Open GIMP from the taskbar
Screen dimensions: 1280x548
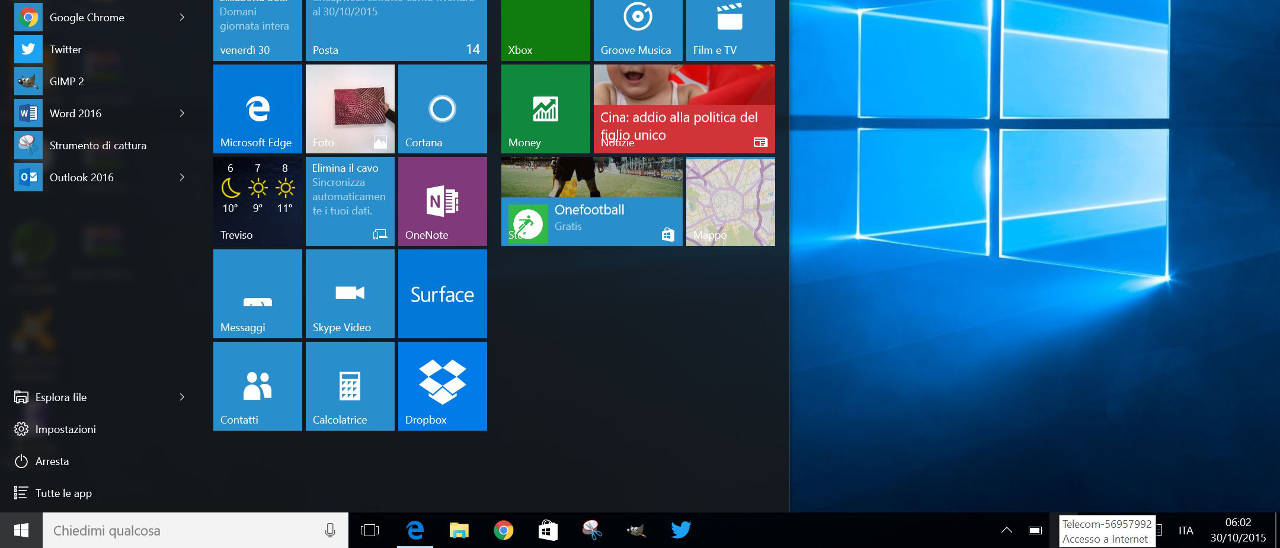[636, 530]
